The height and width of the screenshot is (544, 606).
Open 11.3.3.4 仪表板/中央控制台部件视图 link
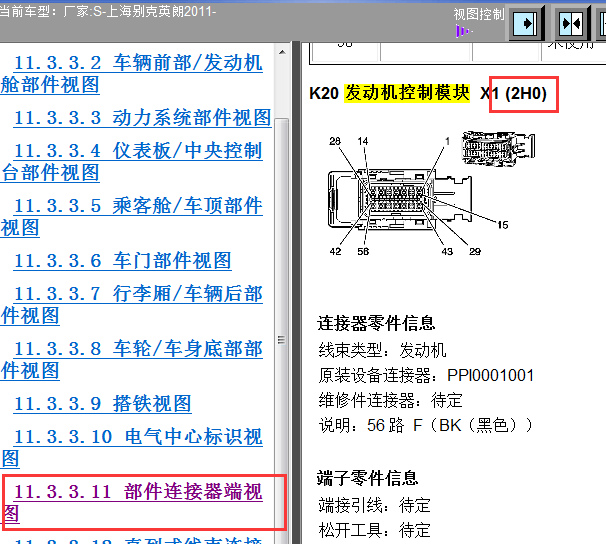coord(132,162)
